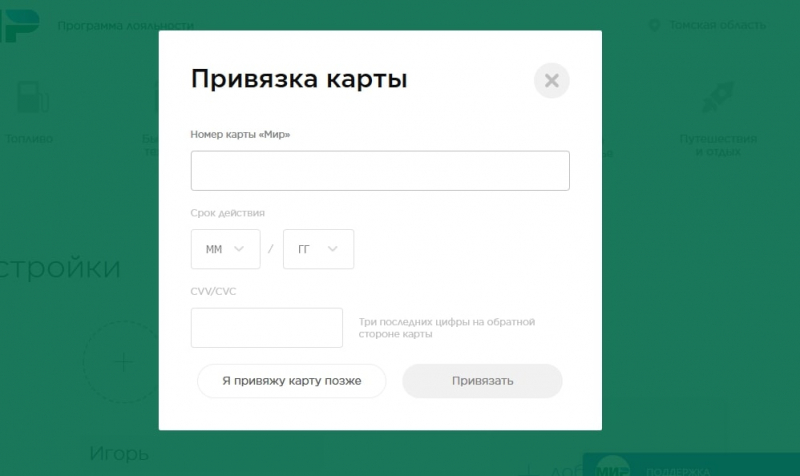Click the CVV hint text Три последних цифры
This screenshot has width=800, height=476.
[446, 328]
